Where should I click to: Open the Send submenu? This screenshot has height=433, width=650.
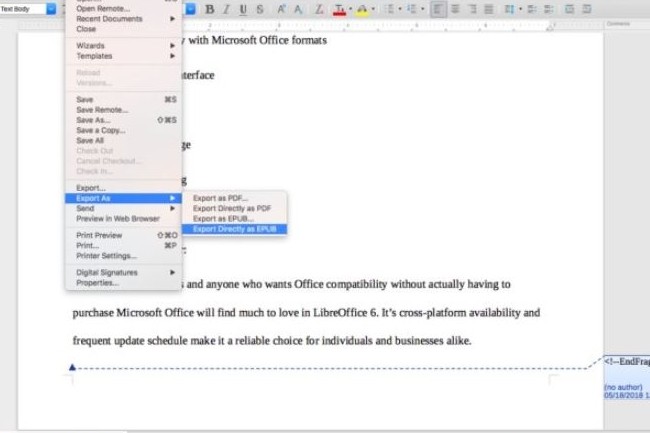(x=124, y=208)
